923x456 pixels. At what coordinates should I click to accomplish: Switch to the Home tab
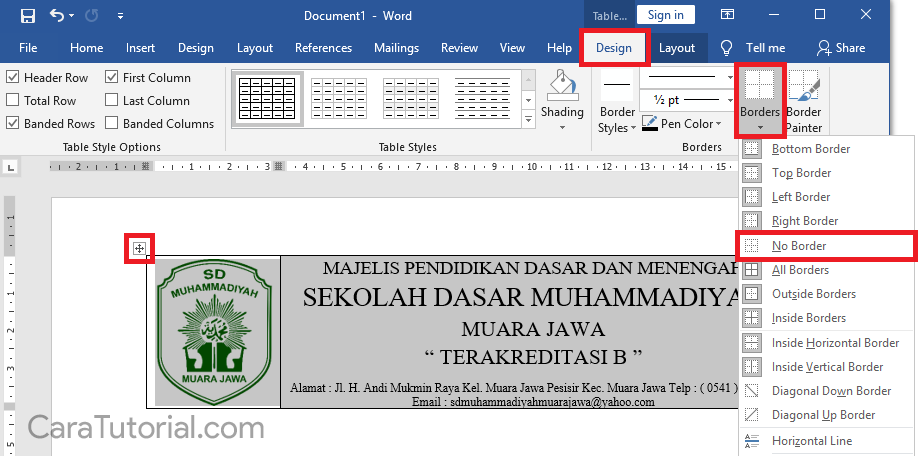tap(87, 48)
